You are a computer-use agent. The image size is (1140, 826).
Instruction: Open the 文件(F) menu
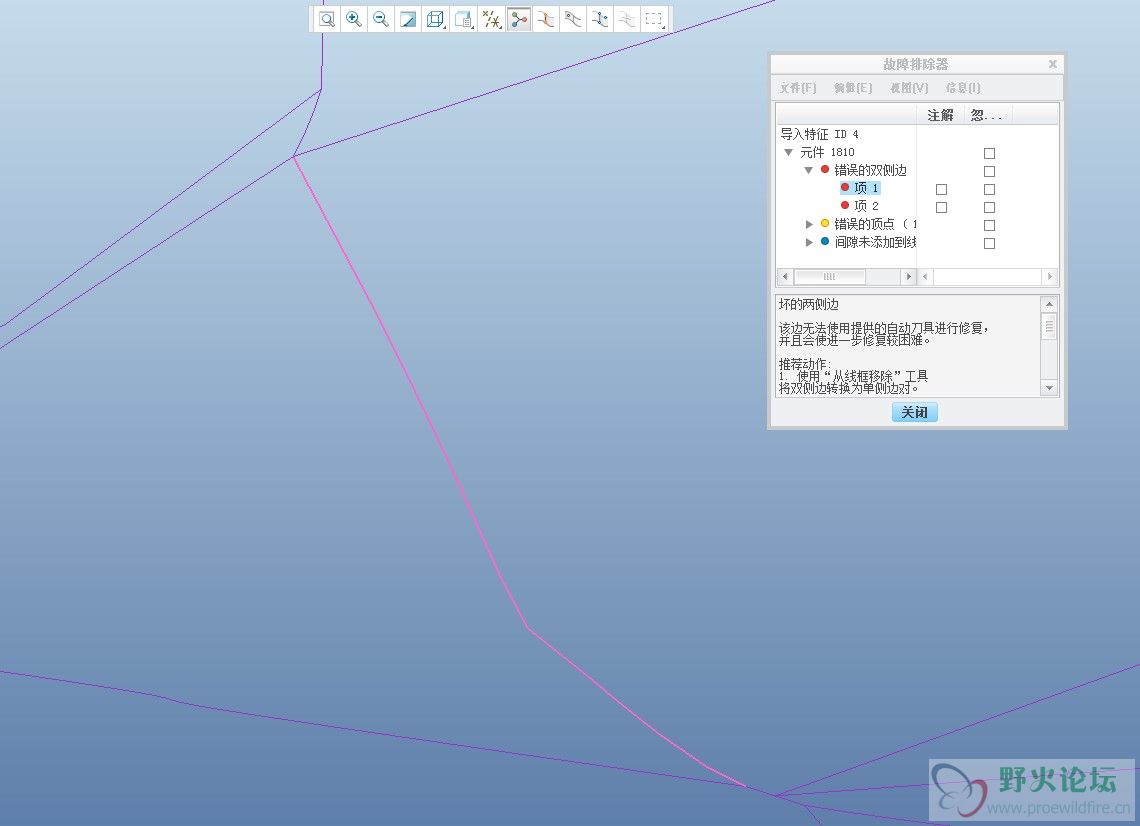point(798,88)
